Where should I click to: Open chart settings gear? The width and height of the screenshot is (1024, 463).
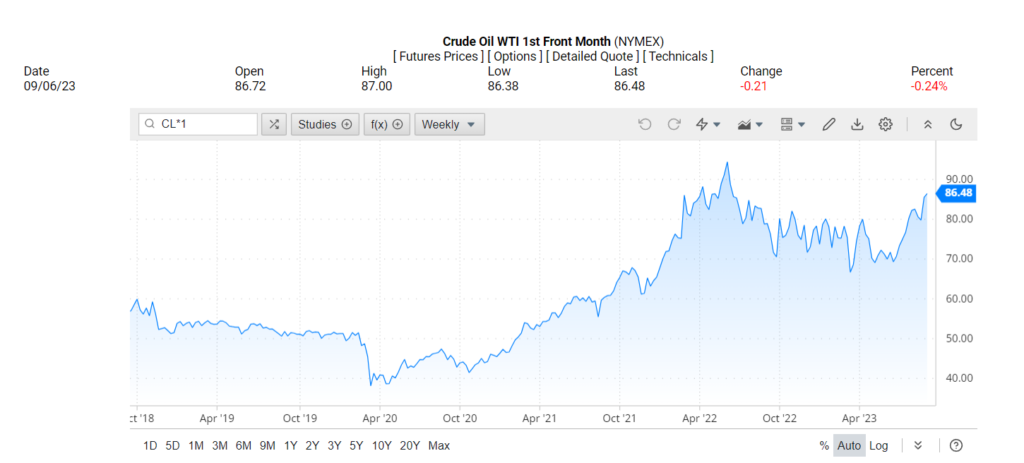point(885,124)
